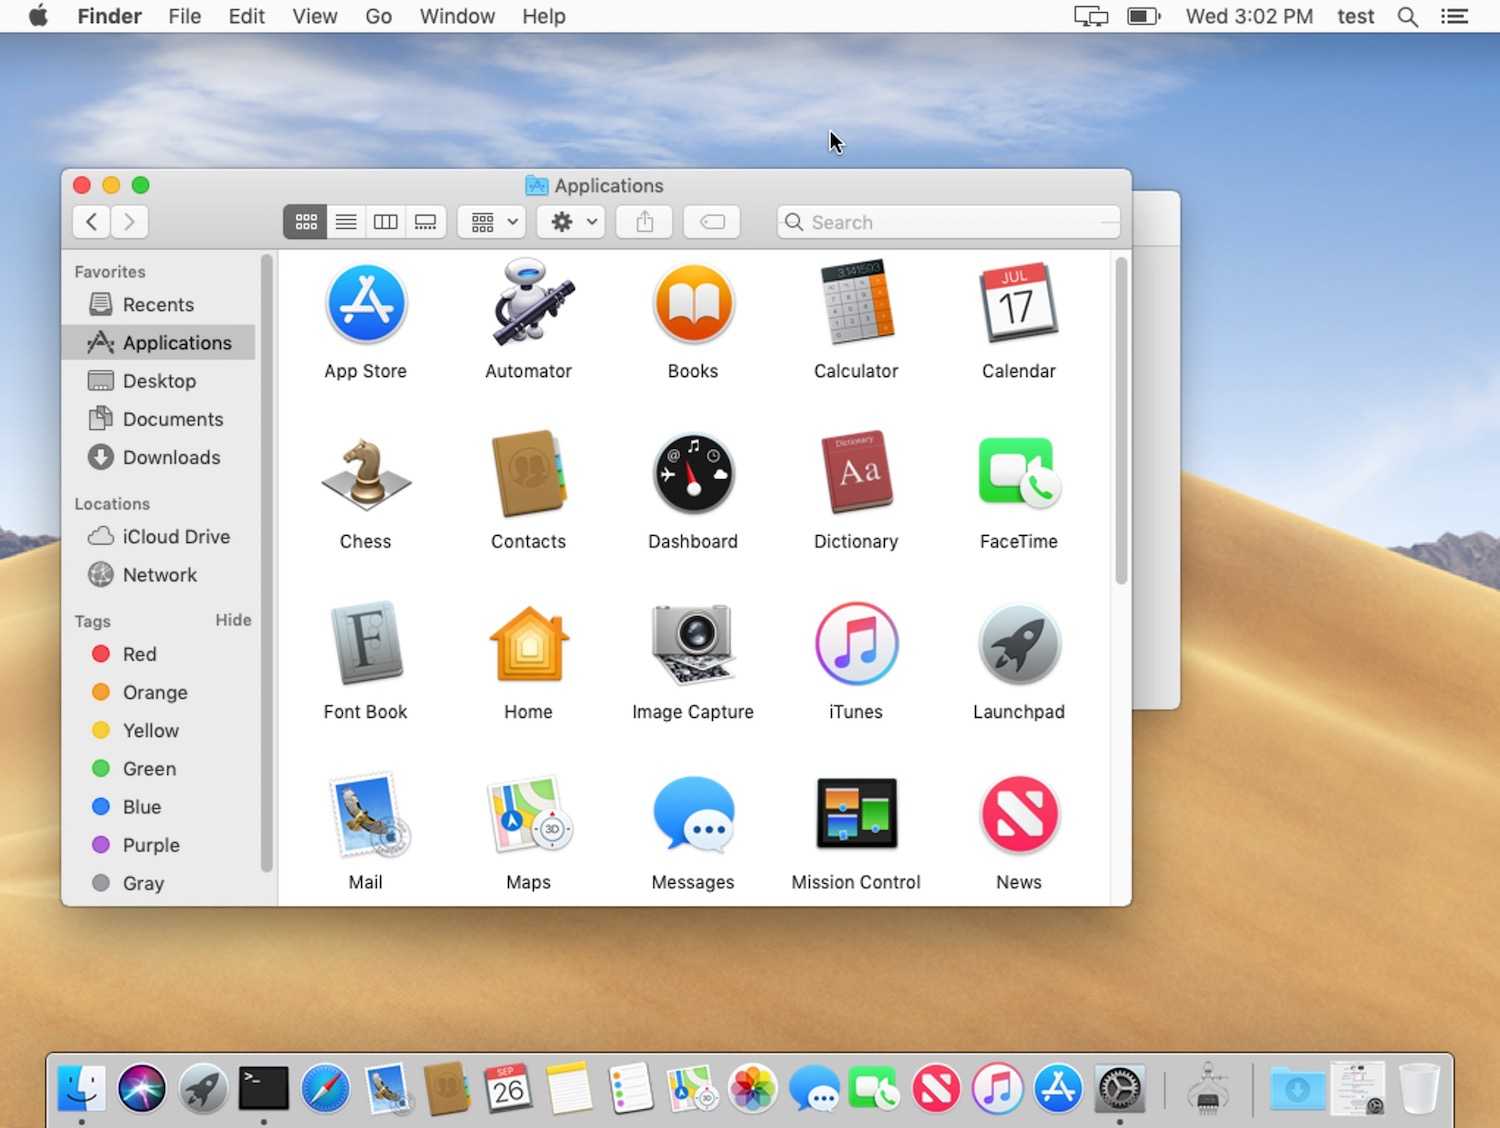Open the Automator app icon

[x=529, y=304]
